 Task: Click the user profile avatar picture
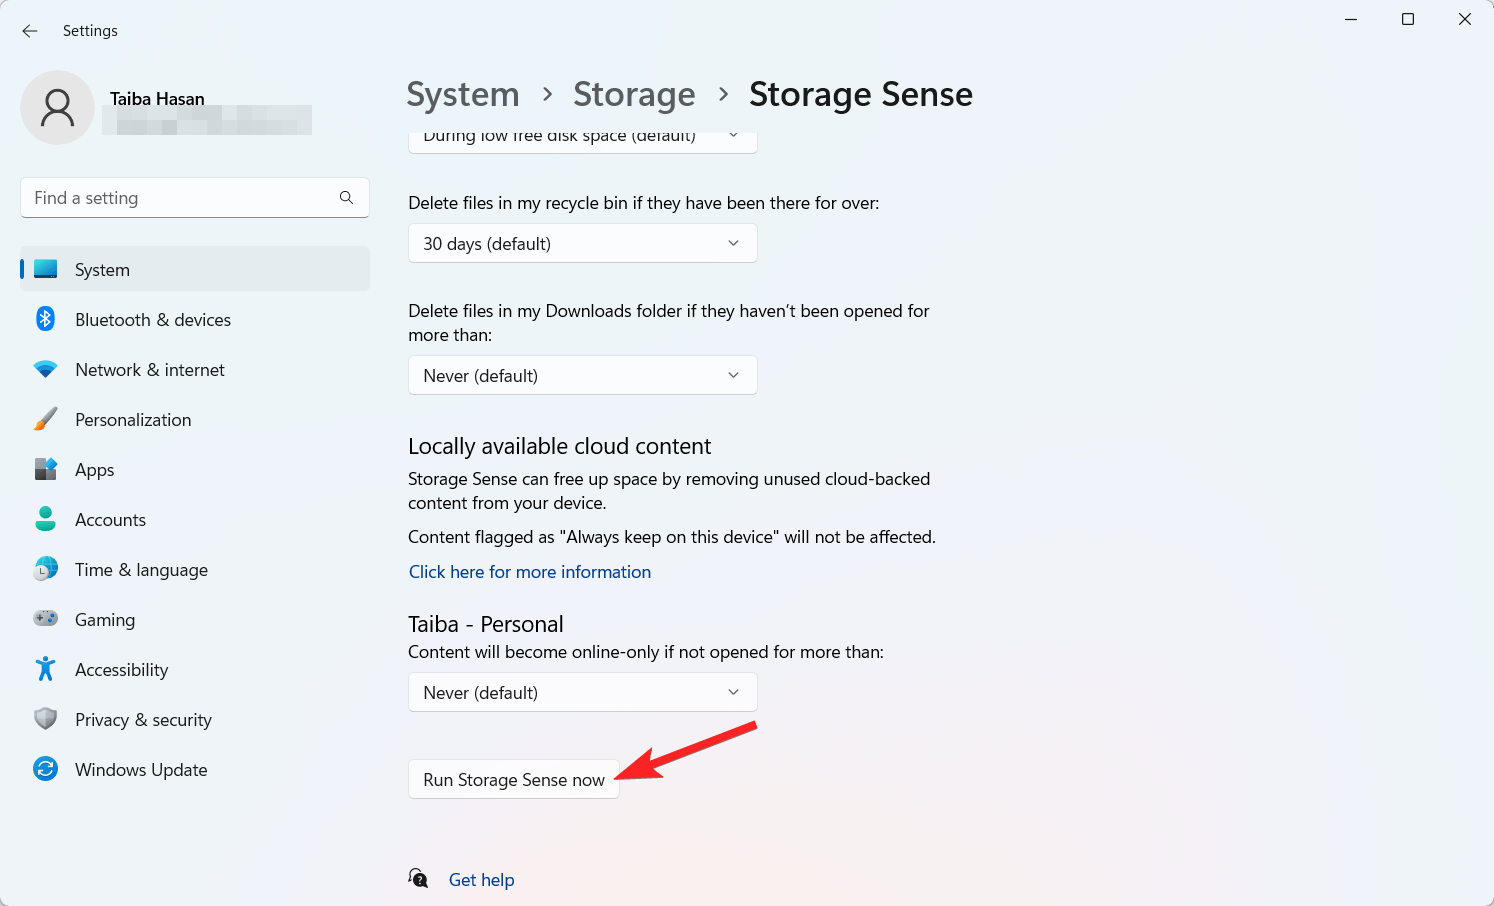[x=58, y=108]
